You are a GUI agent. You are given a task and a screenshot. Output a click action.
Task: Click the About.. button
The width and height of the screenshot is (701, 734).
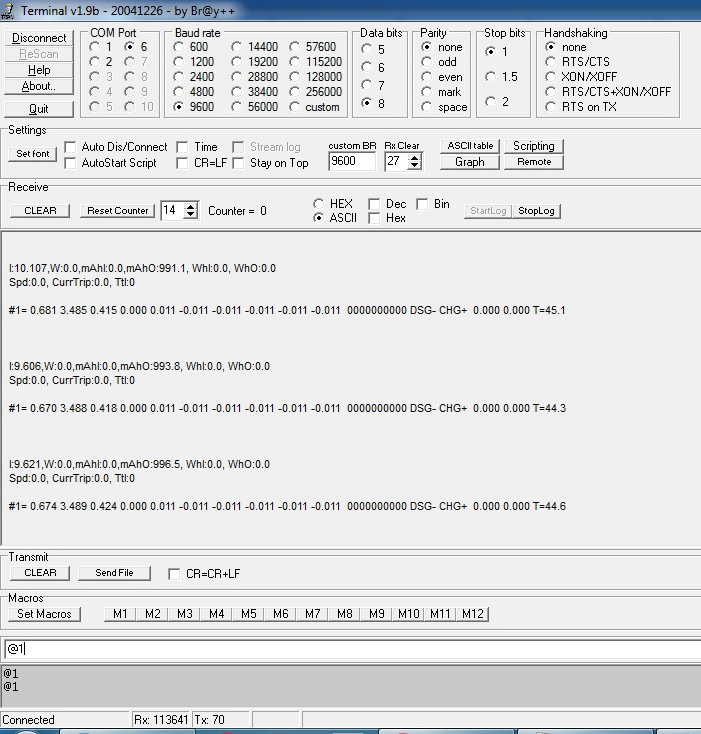(39, 86)
